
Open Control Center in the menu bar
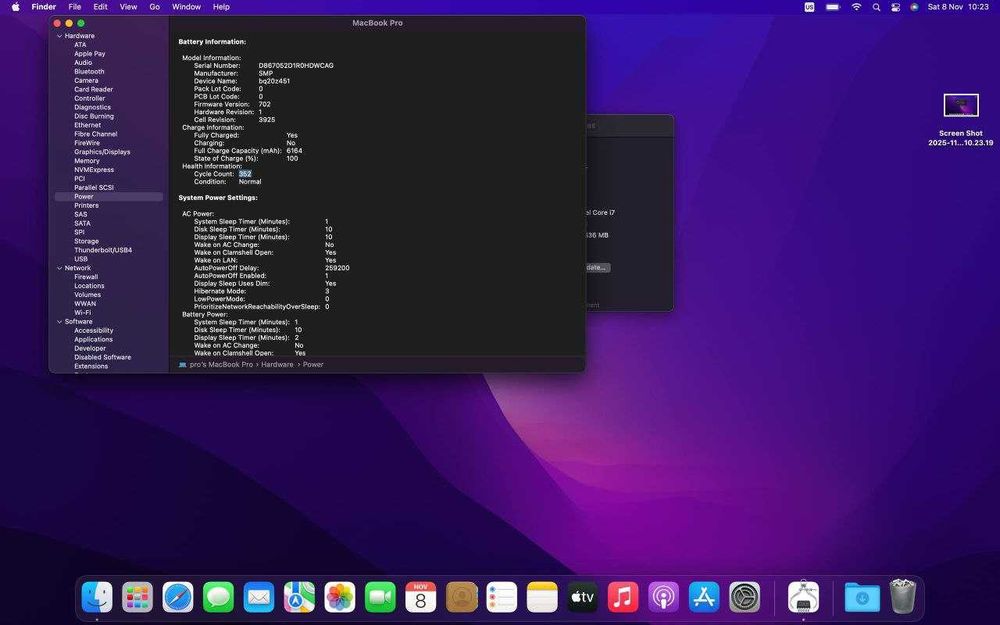[x=895, y=7]
